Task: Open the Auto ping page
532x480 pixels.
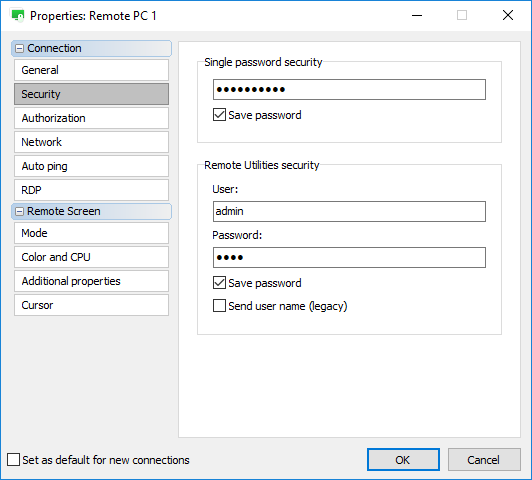Action: [x=91, y=166]
